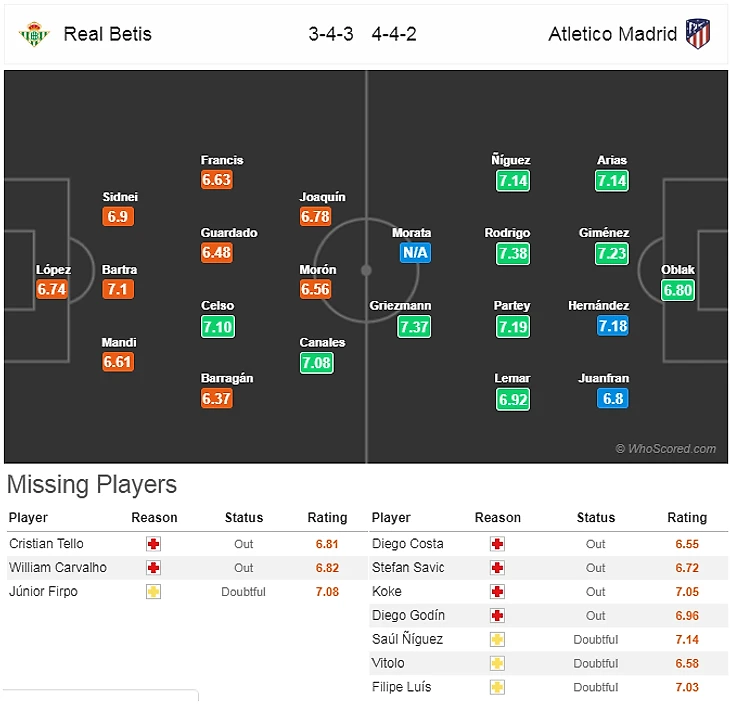Click the Real Betis table's Status column header
730x709 pixels.
[x=244, y=518]
